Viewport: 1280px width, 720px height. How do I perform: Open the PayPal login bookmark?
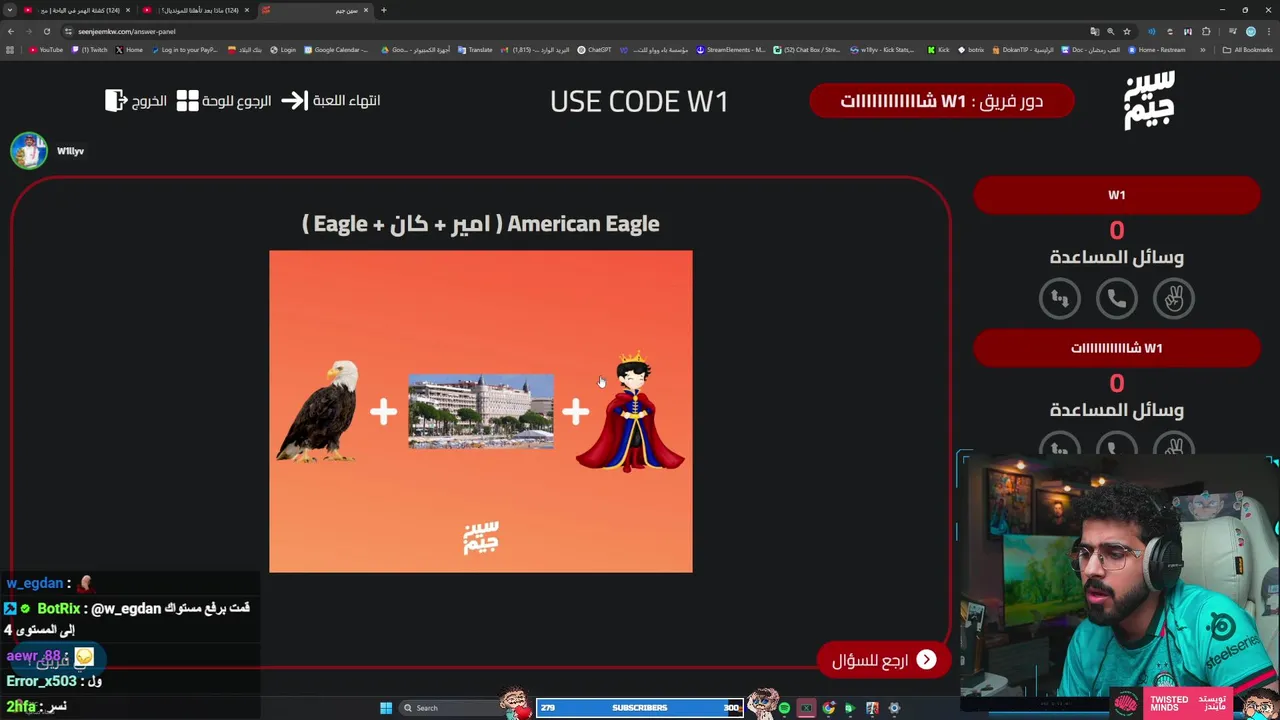[185, 49]
